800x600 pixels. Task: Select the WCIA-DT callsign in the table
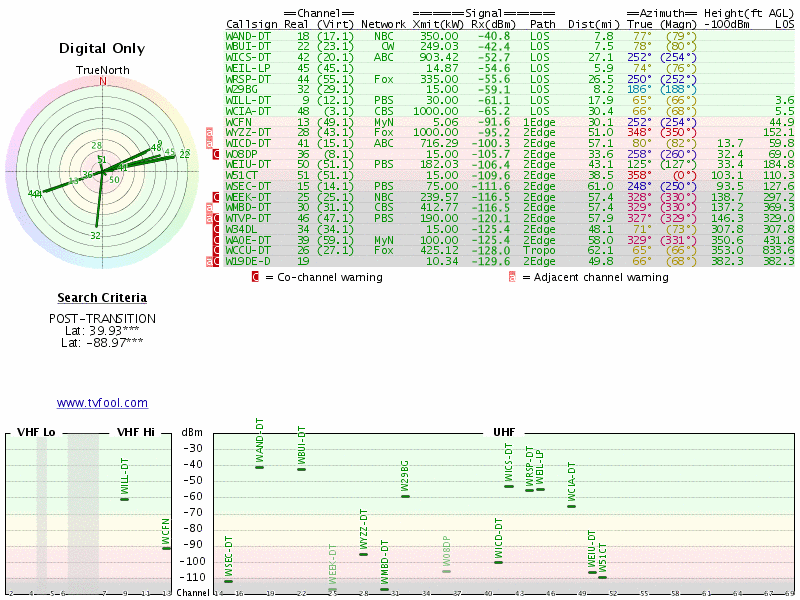tap(248, 111)
